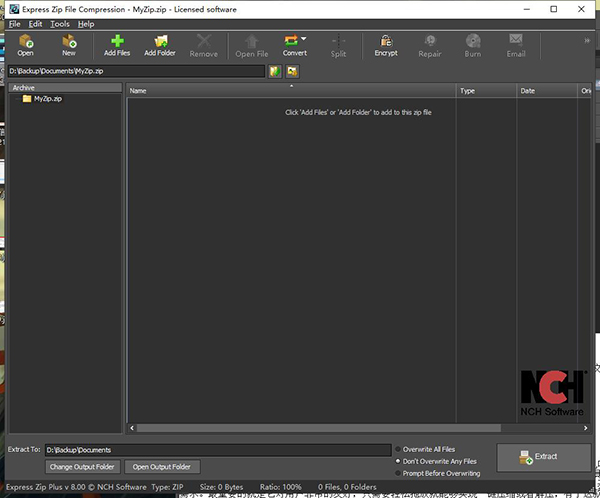
Task: Expand the toolbar overflow chevron
Action: [x=587, y=41]
